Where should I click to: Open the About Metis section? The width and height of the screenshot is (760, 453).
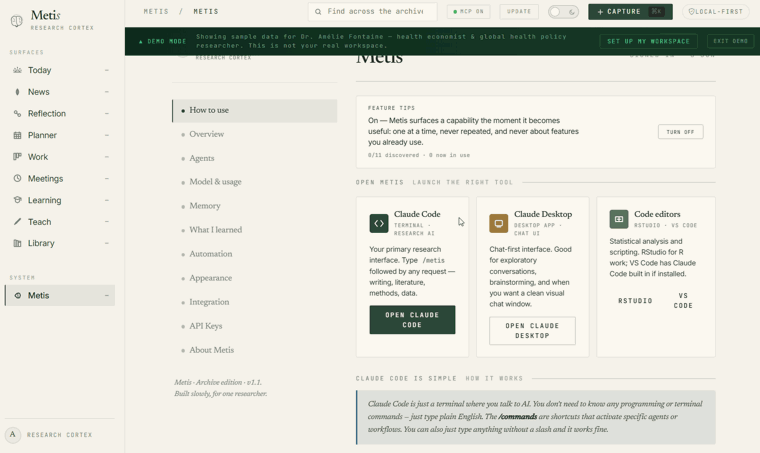(254, 350)
